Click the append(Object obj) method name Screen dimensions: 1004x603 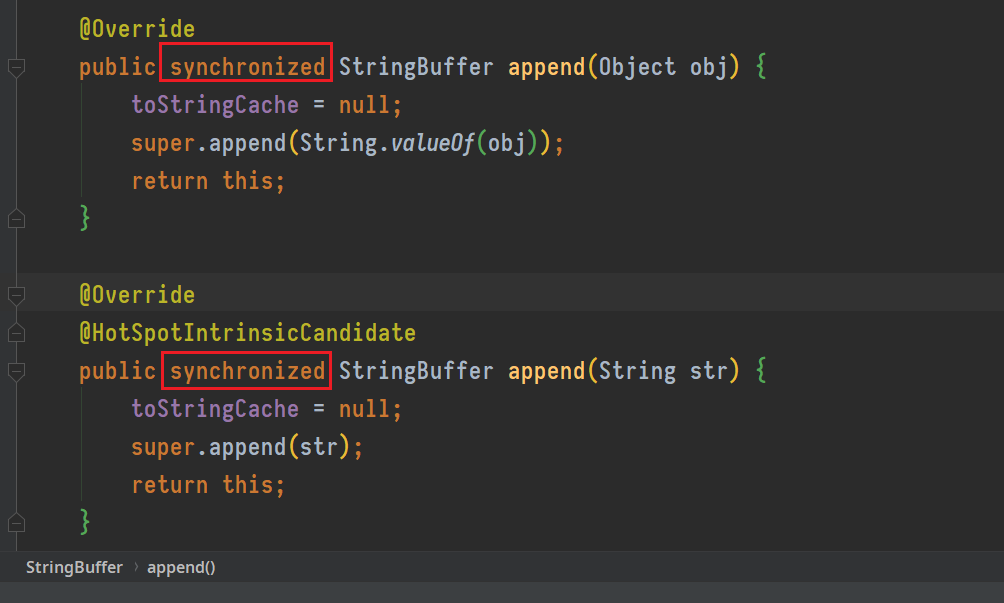[546, 67]
